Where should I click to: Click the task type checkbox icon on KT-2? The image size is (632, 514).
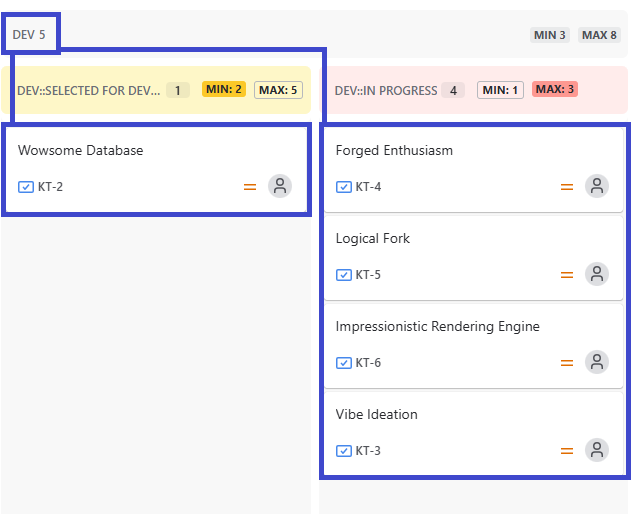pyautogui.click(x=26, y=186)
